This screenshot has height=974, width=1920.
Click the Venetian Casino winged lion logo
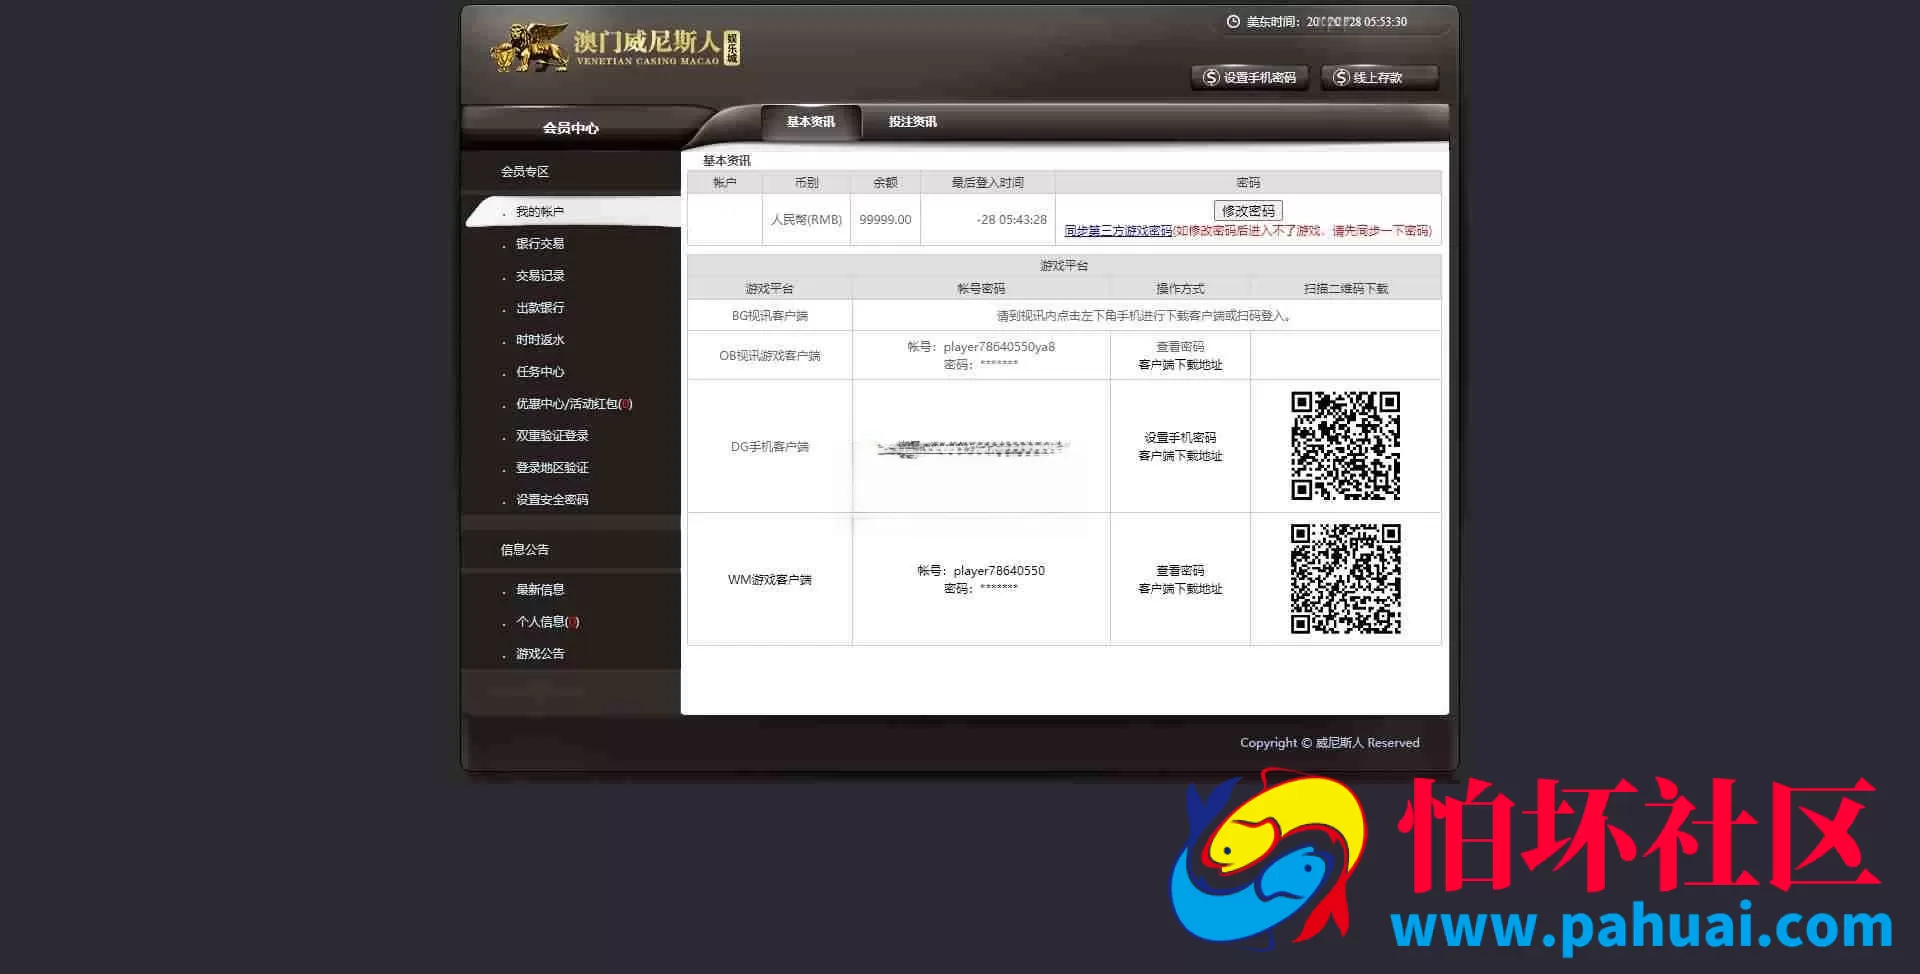tap(529, 47)
